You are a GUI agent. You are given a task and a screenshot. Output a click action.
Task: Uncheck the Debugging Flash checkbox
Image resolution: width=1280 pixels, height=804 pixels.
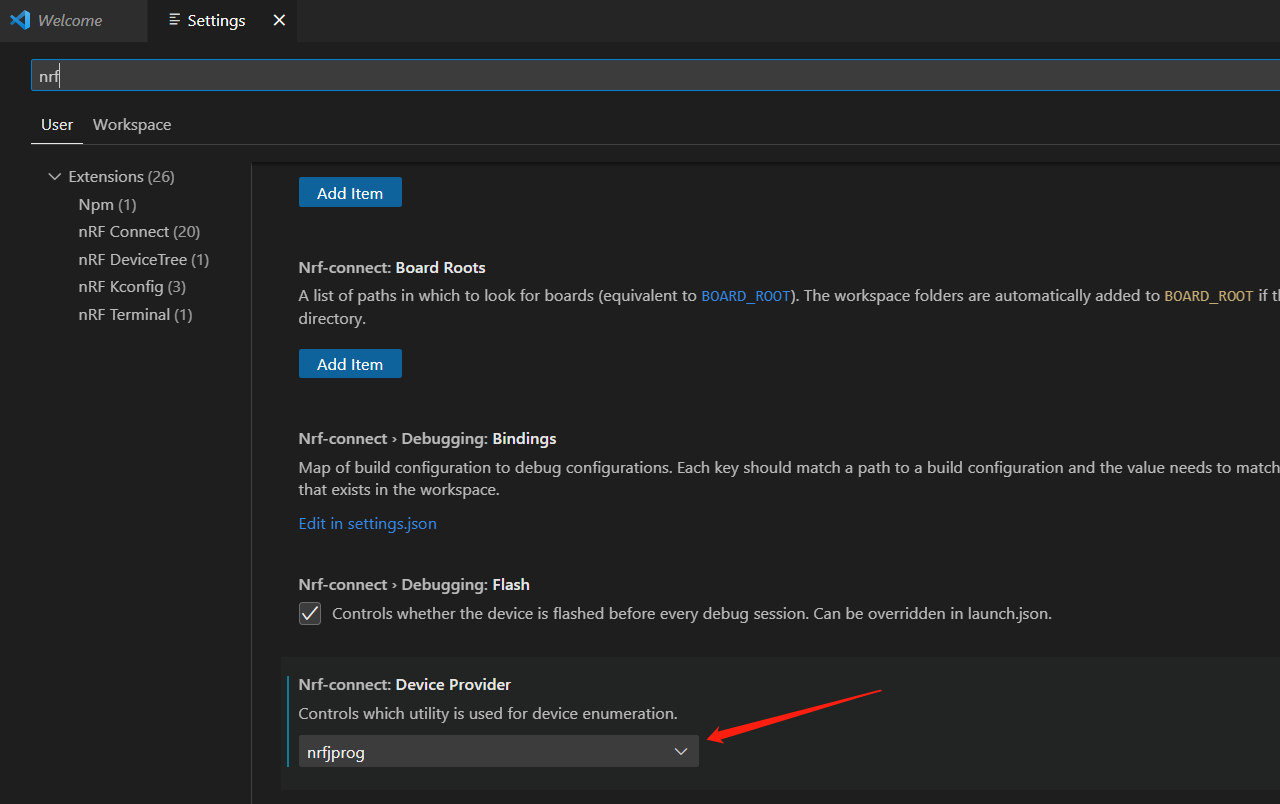[310, 614]
